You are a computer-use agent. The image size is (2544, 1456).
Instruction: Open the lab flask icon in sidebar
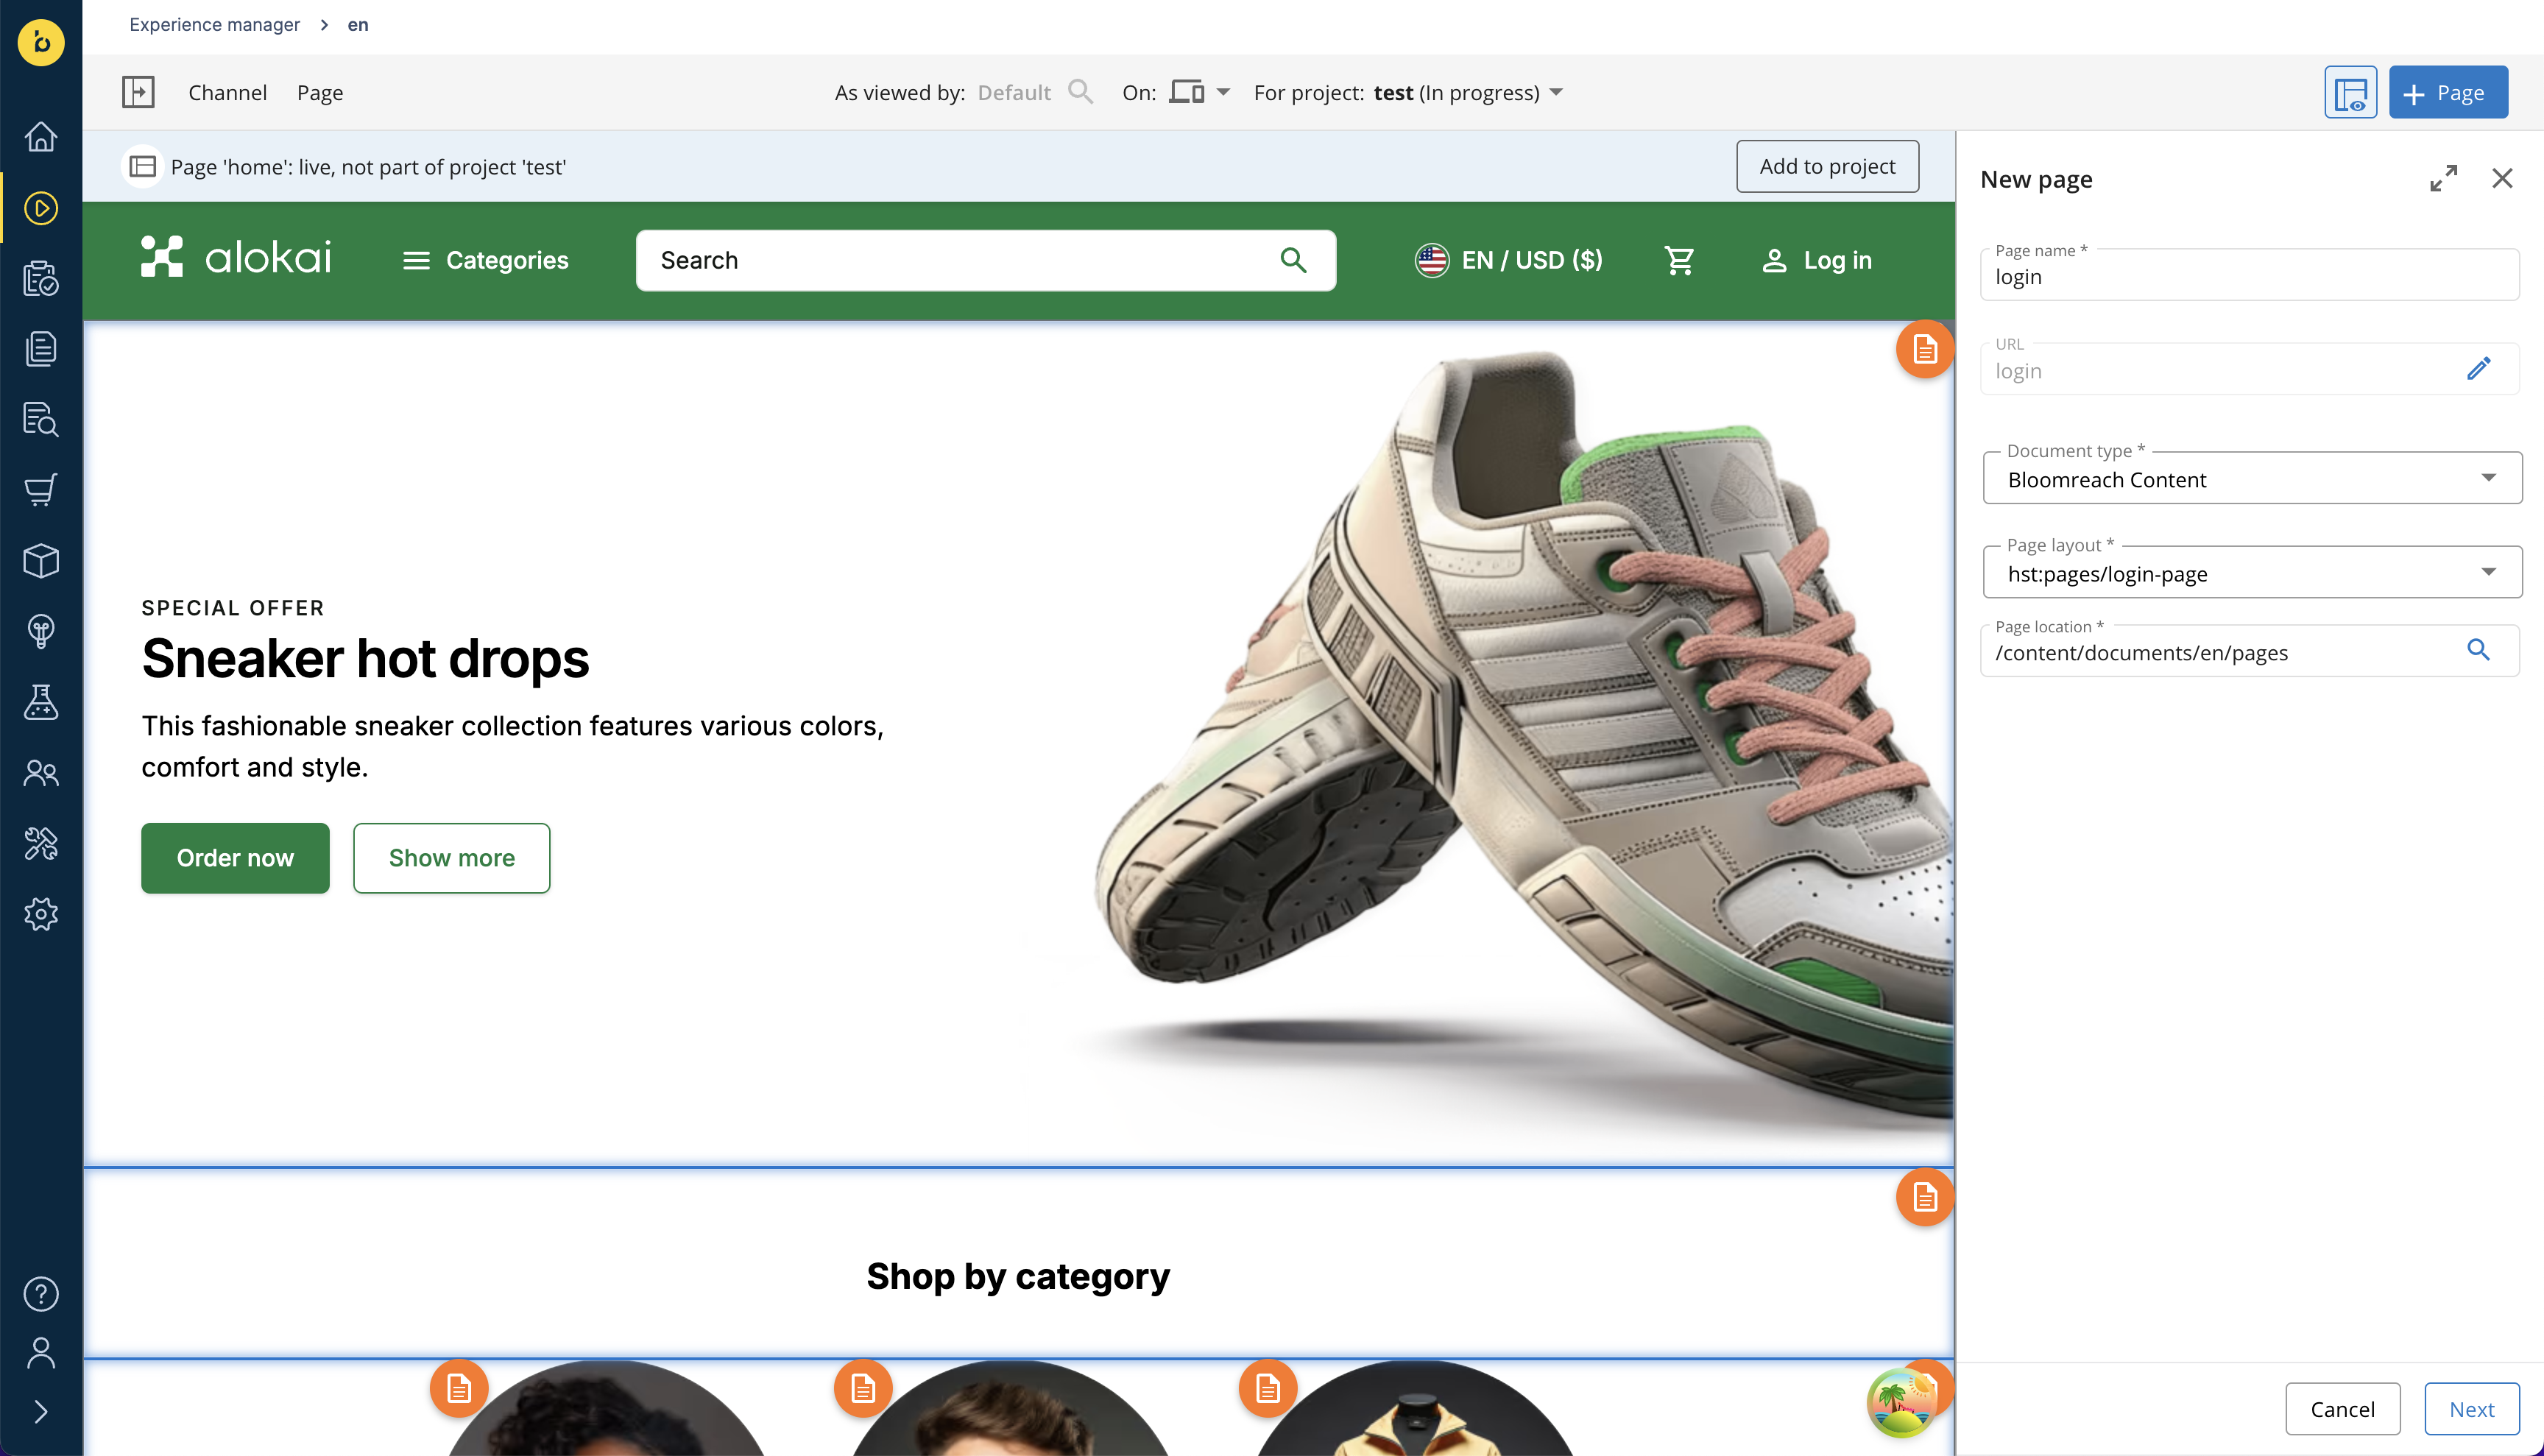(41, 702)
